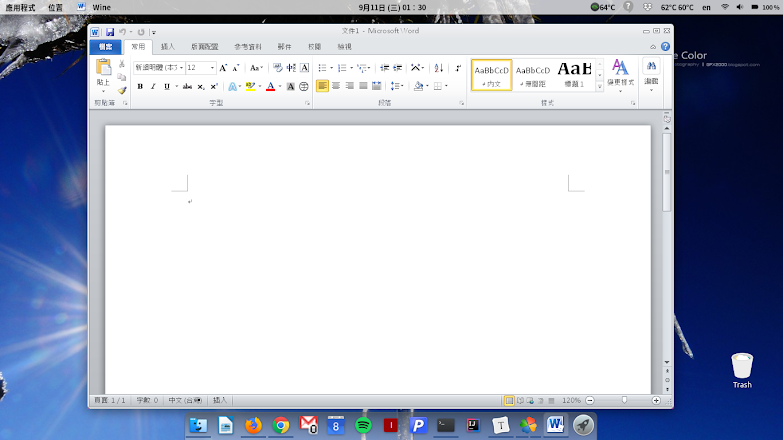The height and width of the screenshot is (440, 783).
Task: Zoom out with the minus button
Action: tap(590, 401)
